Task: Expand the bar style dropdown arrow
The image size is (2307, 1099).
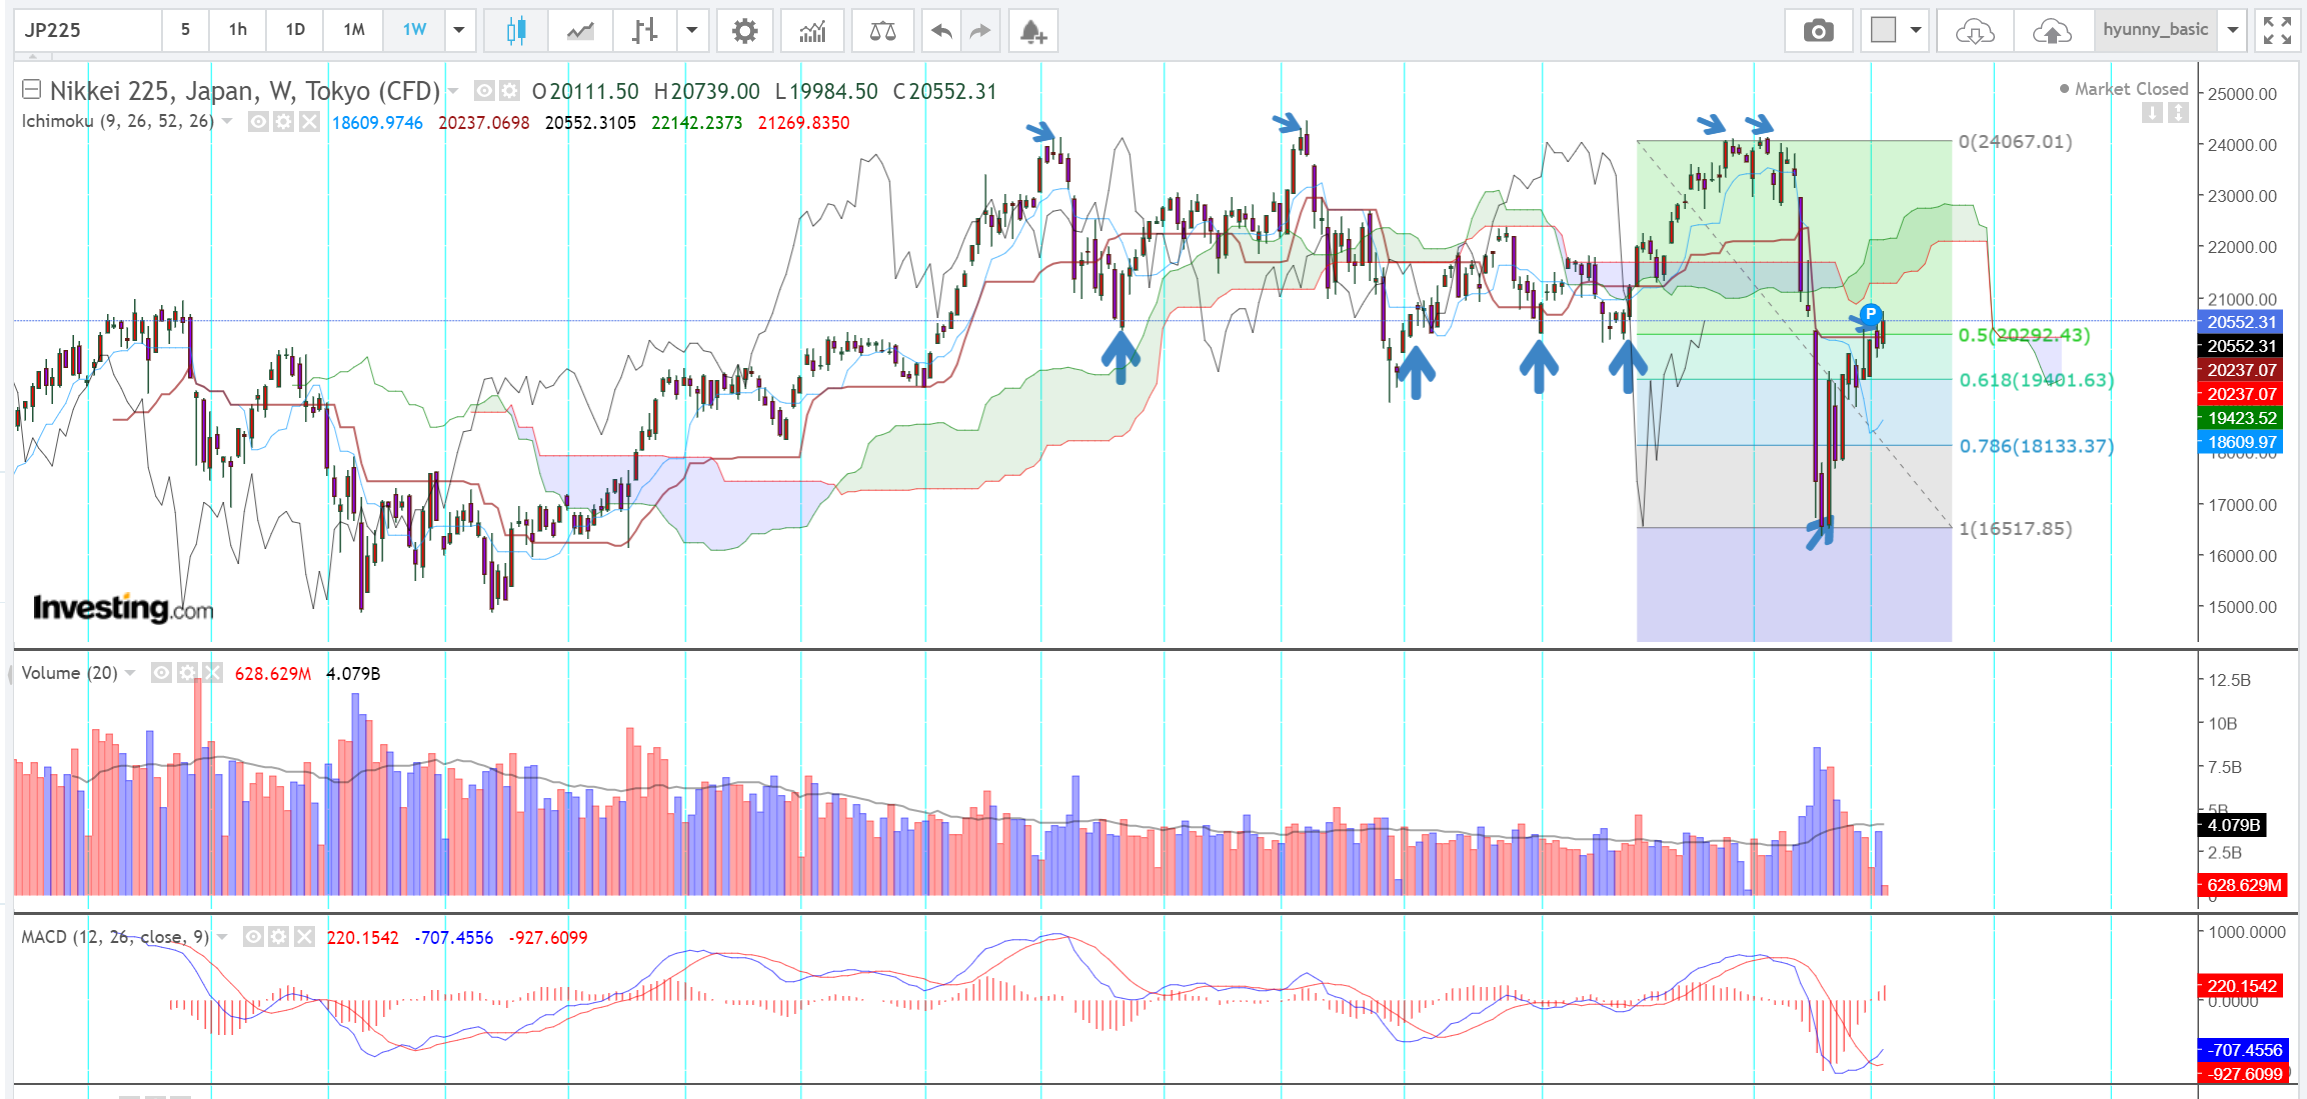Action: 692,30
